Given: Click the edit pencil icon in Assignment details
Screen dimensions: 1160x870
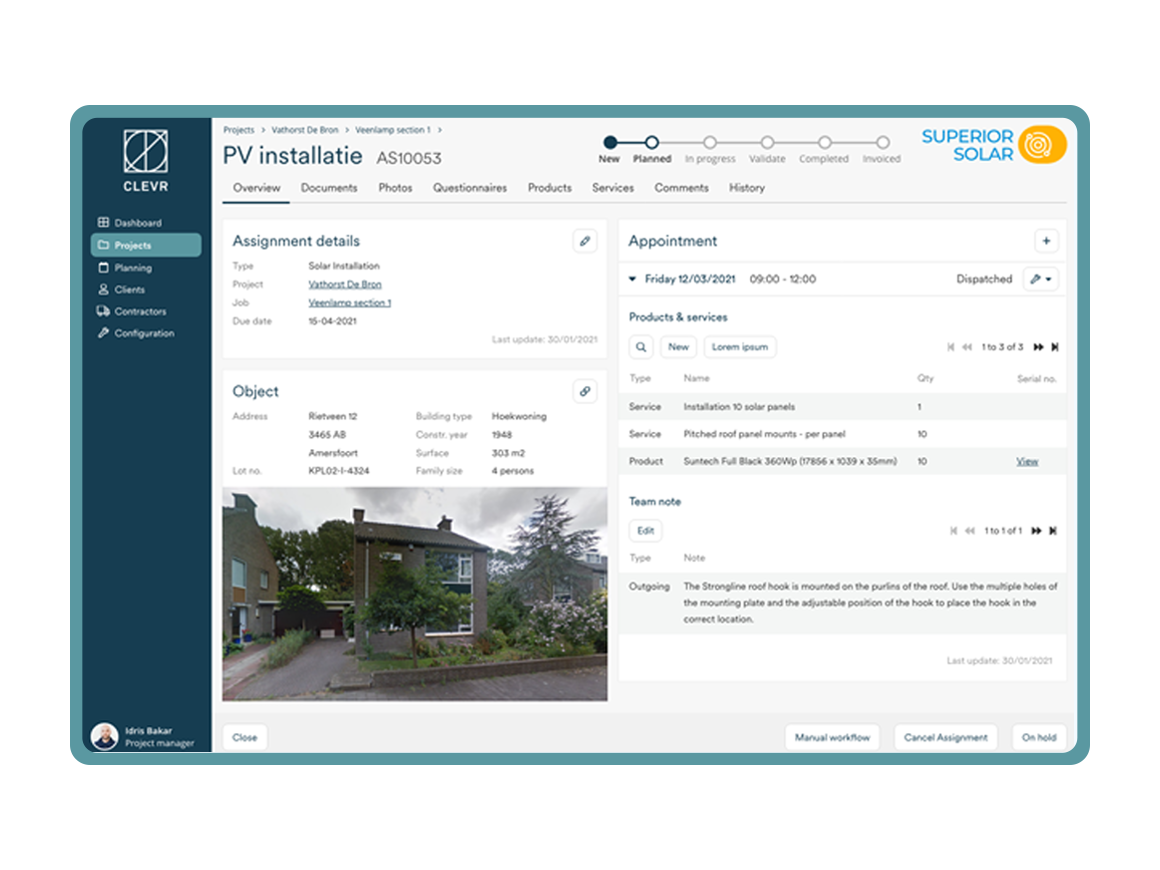Looking at the screenshot, I should (x=585, y=241).
